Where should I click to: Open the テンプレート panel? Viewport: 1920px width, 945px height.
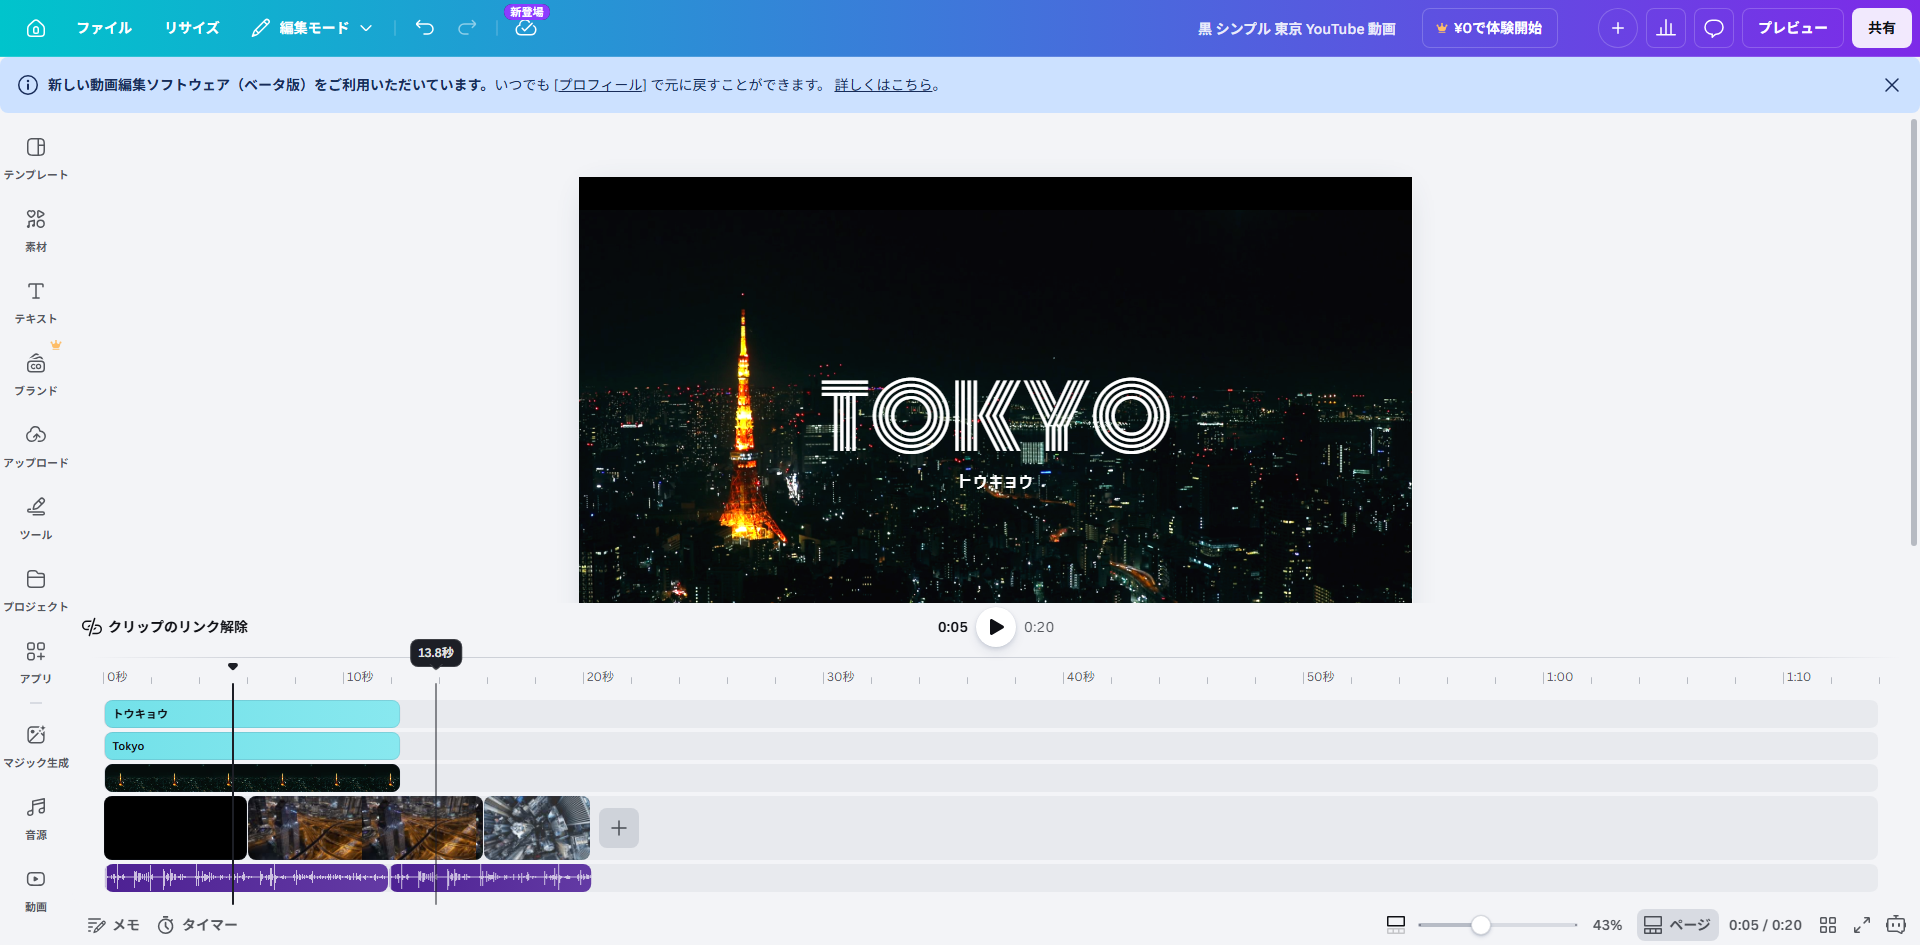click(36, 158)
